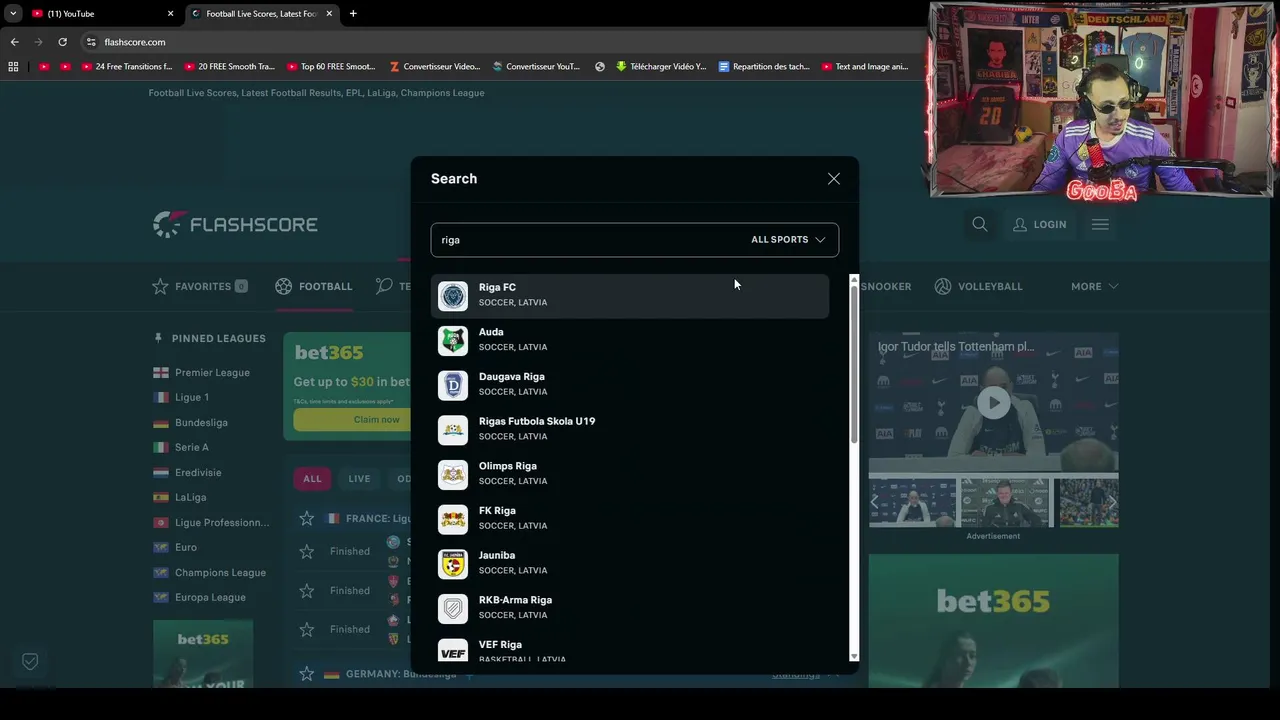Select the LIVE matches filter
The width and height of the screenshot is (1280, 720).
click(359, 479)
